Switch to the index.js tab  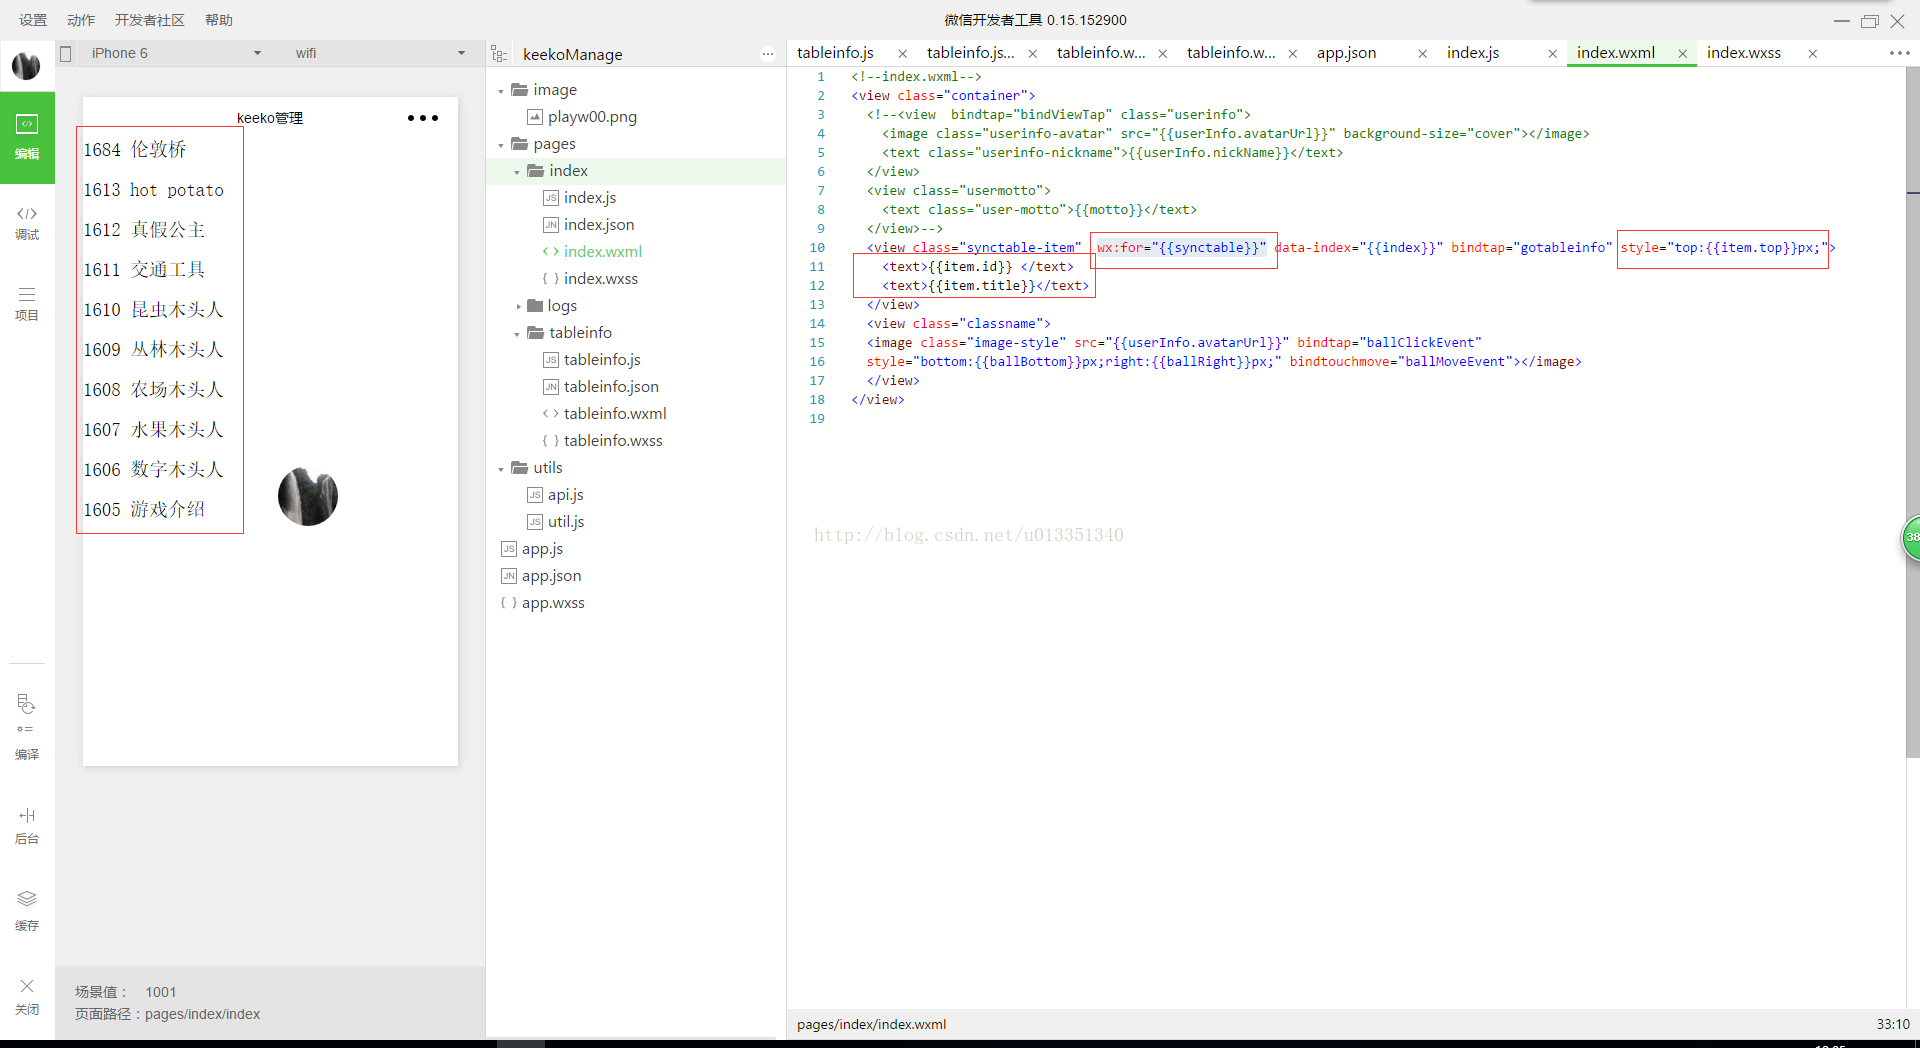[x=1473, y=53]
